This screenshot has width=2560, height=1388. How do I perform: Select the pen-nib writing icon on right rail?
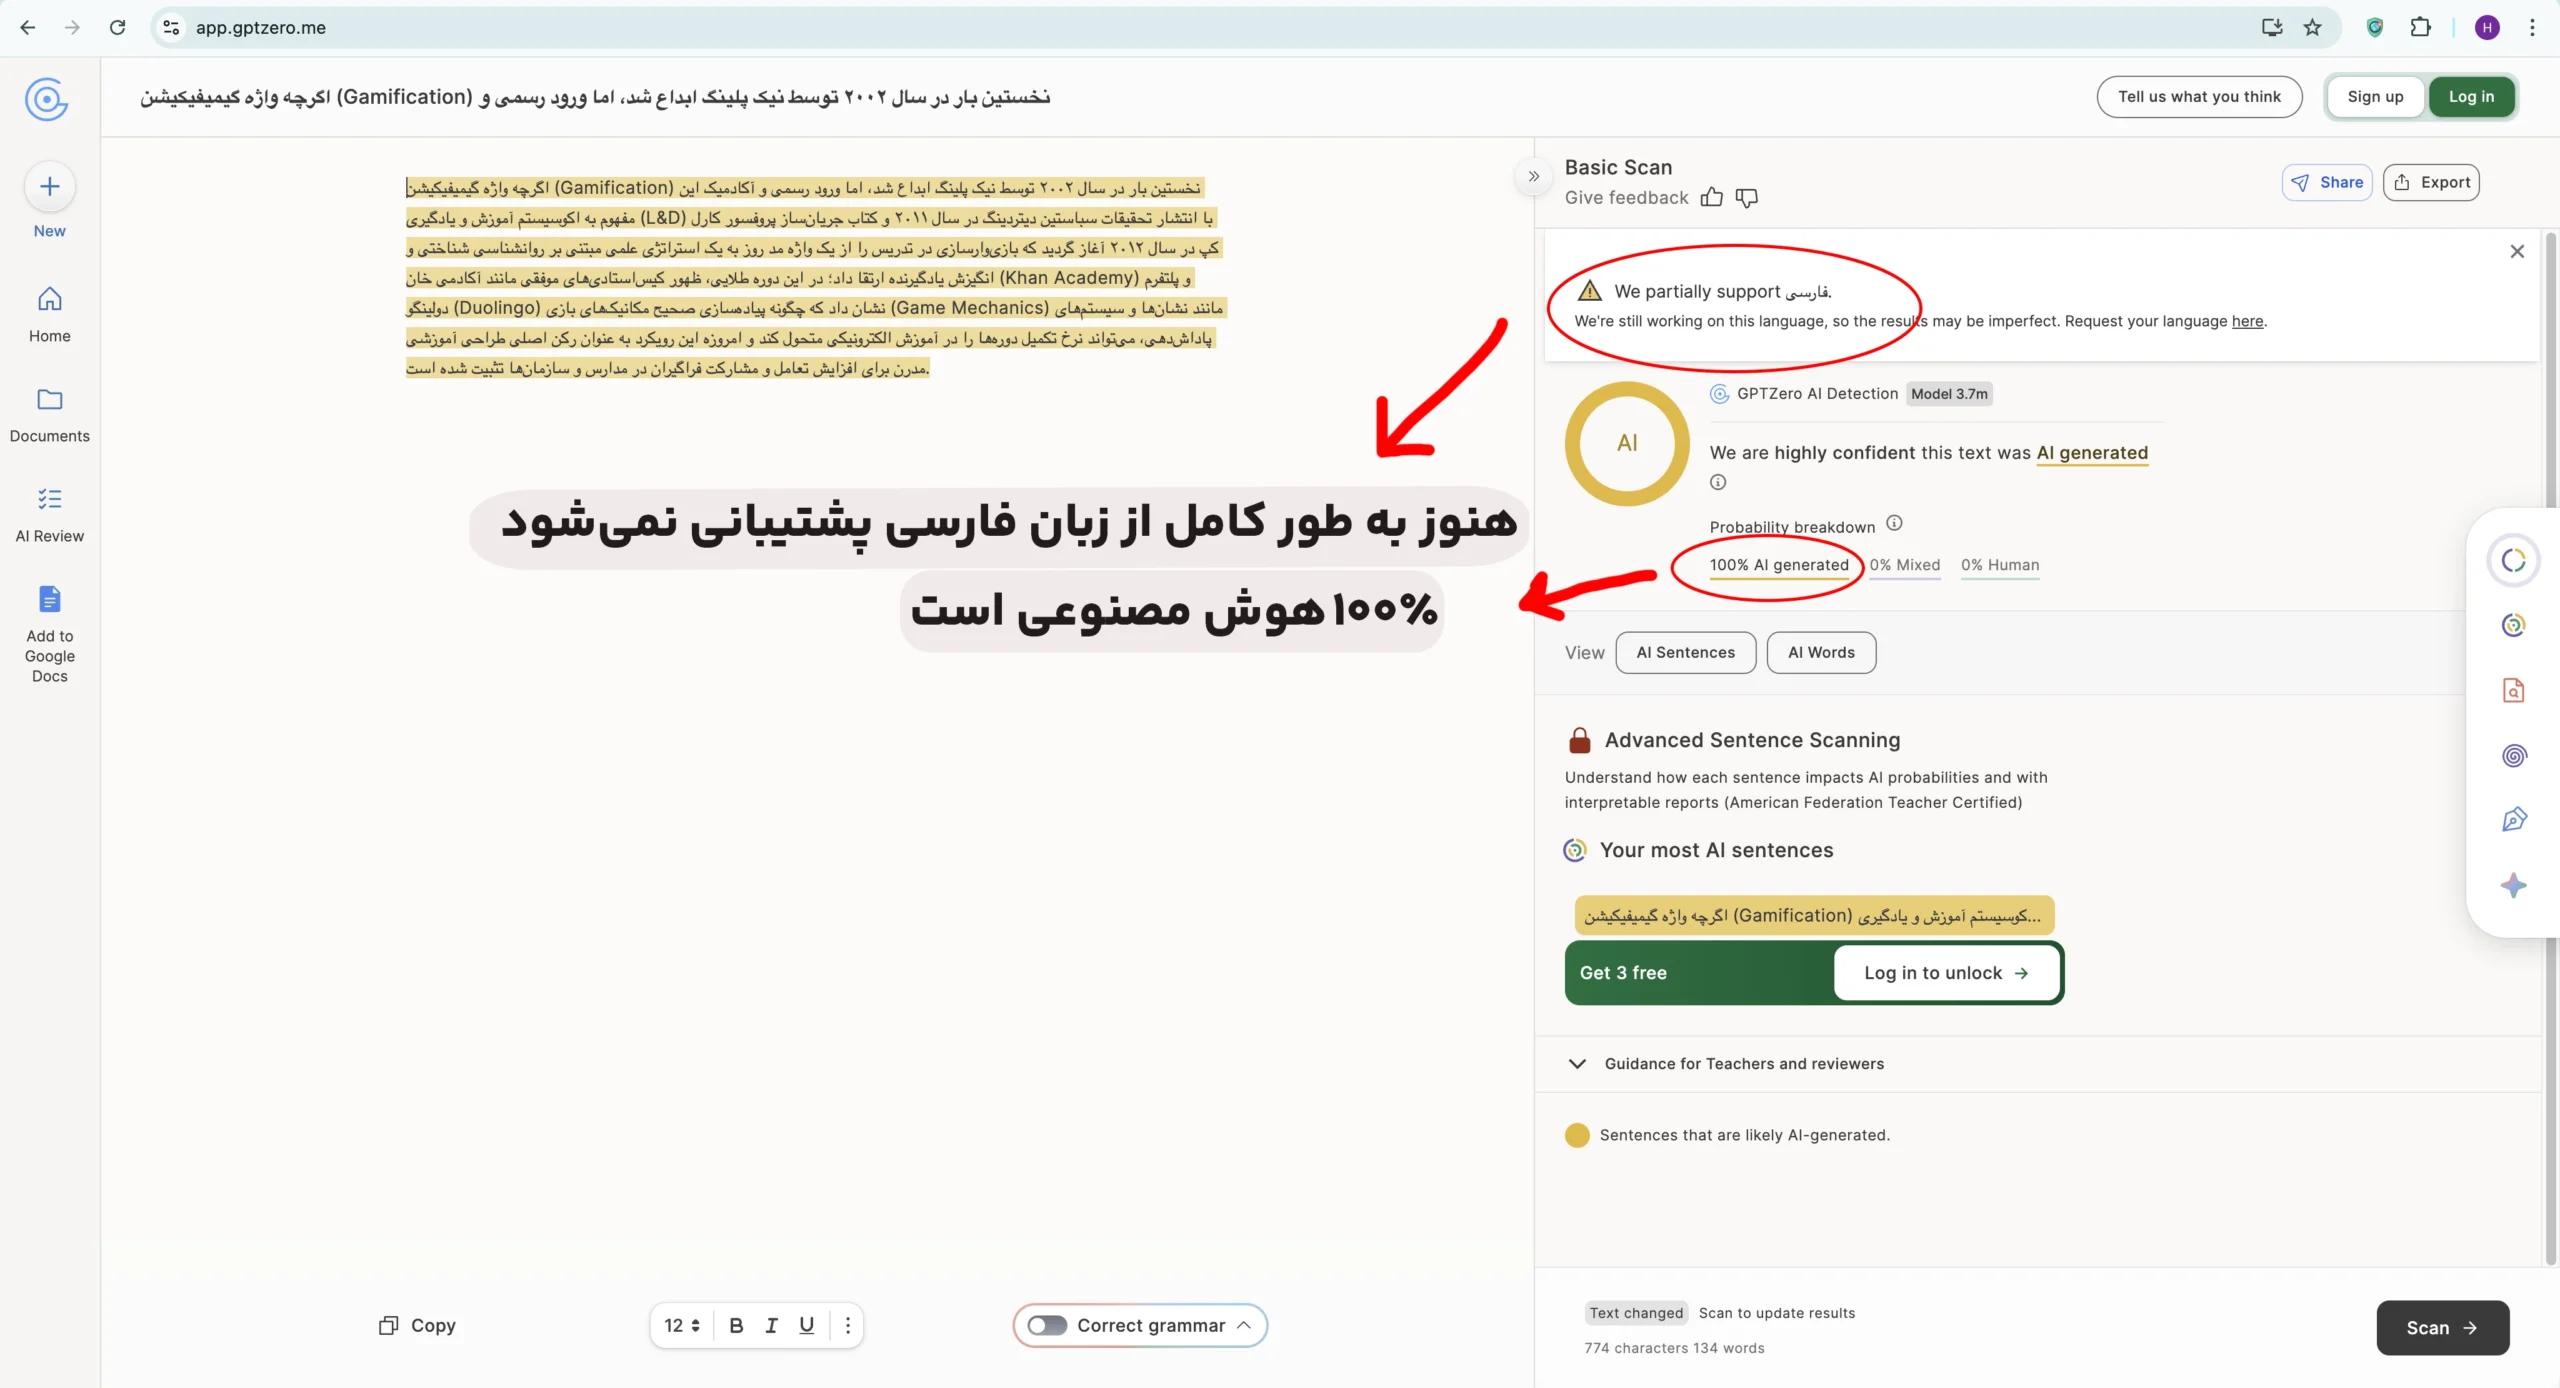pos(2514,819)
